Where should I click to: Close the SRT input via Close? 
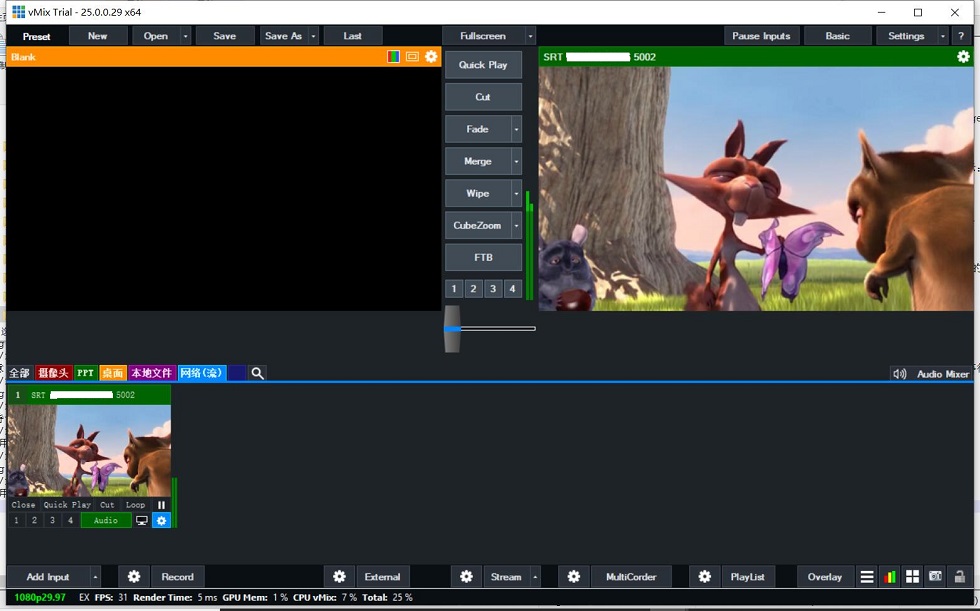coord(24,505)
